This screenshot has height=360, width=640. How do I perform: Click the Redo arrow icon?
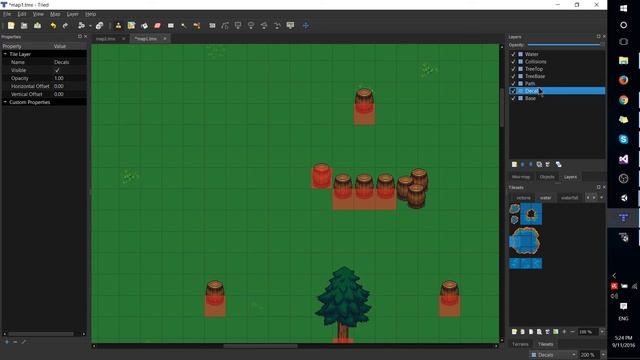click(x=65, y=26)
